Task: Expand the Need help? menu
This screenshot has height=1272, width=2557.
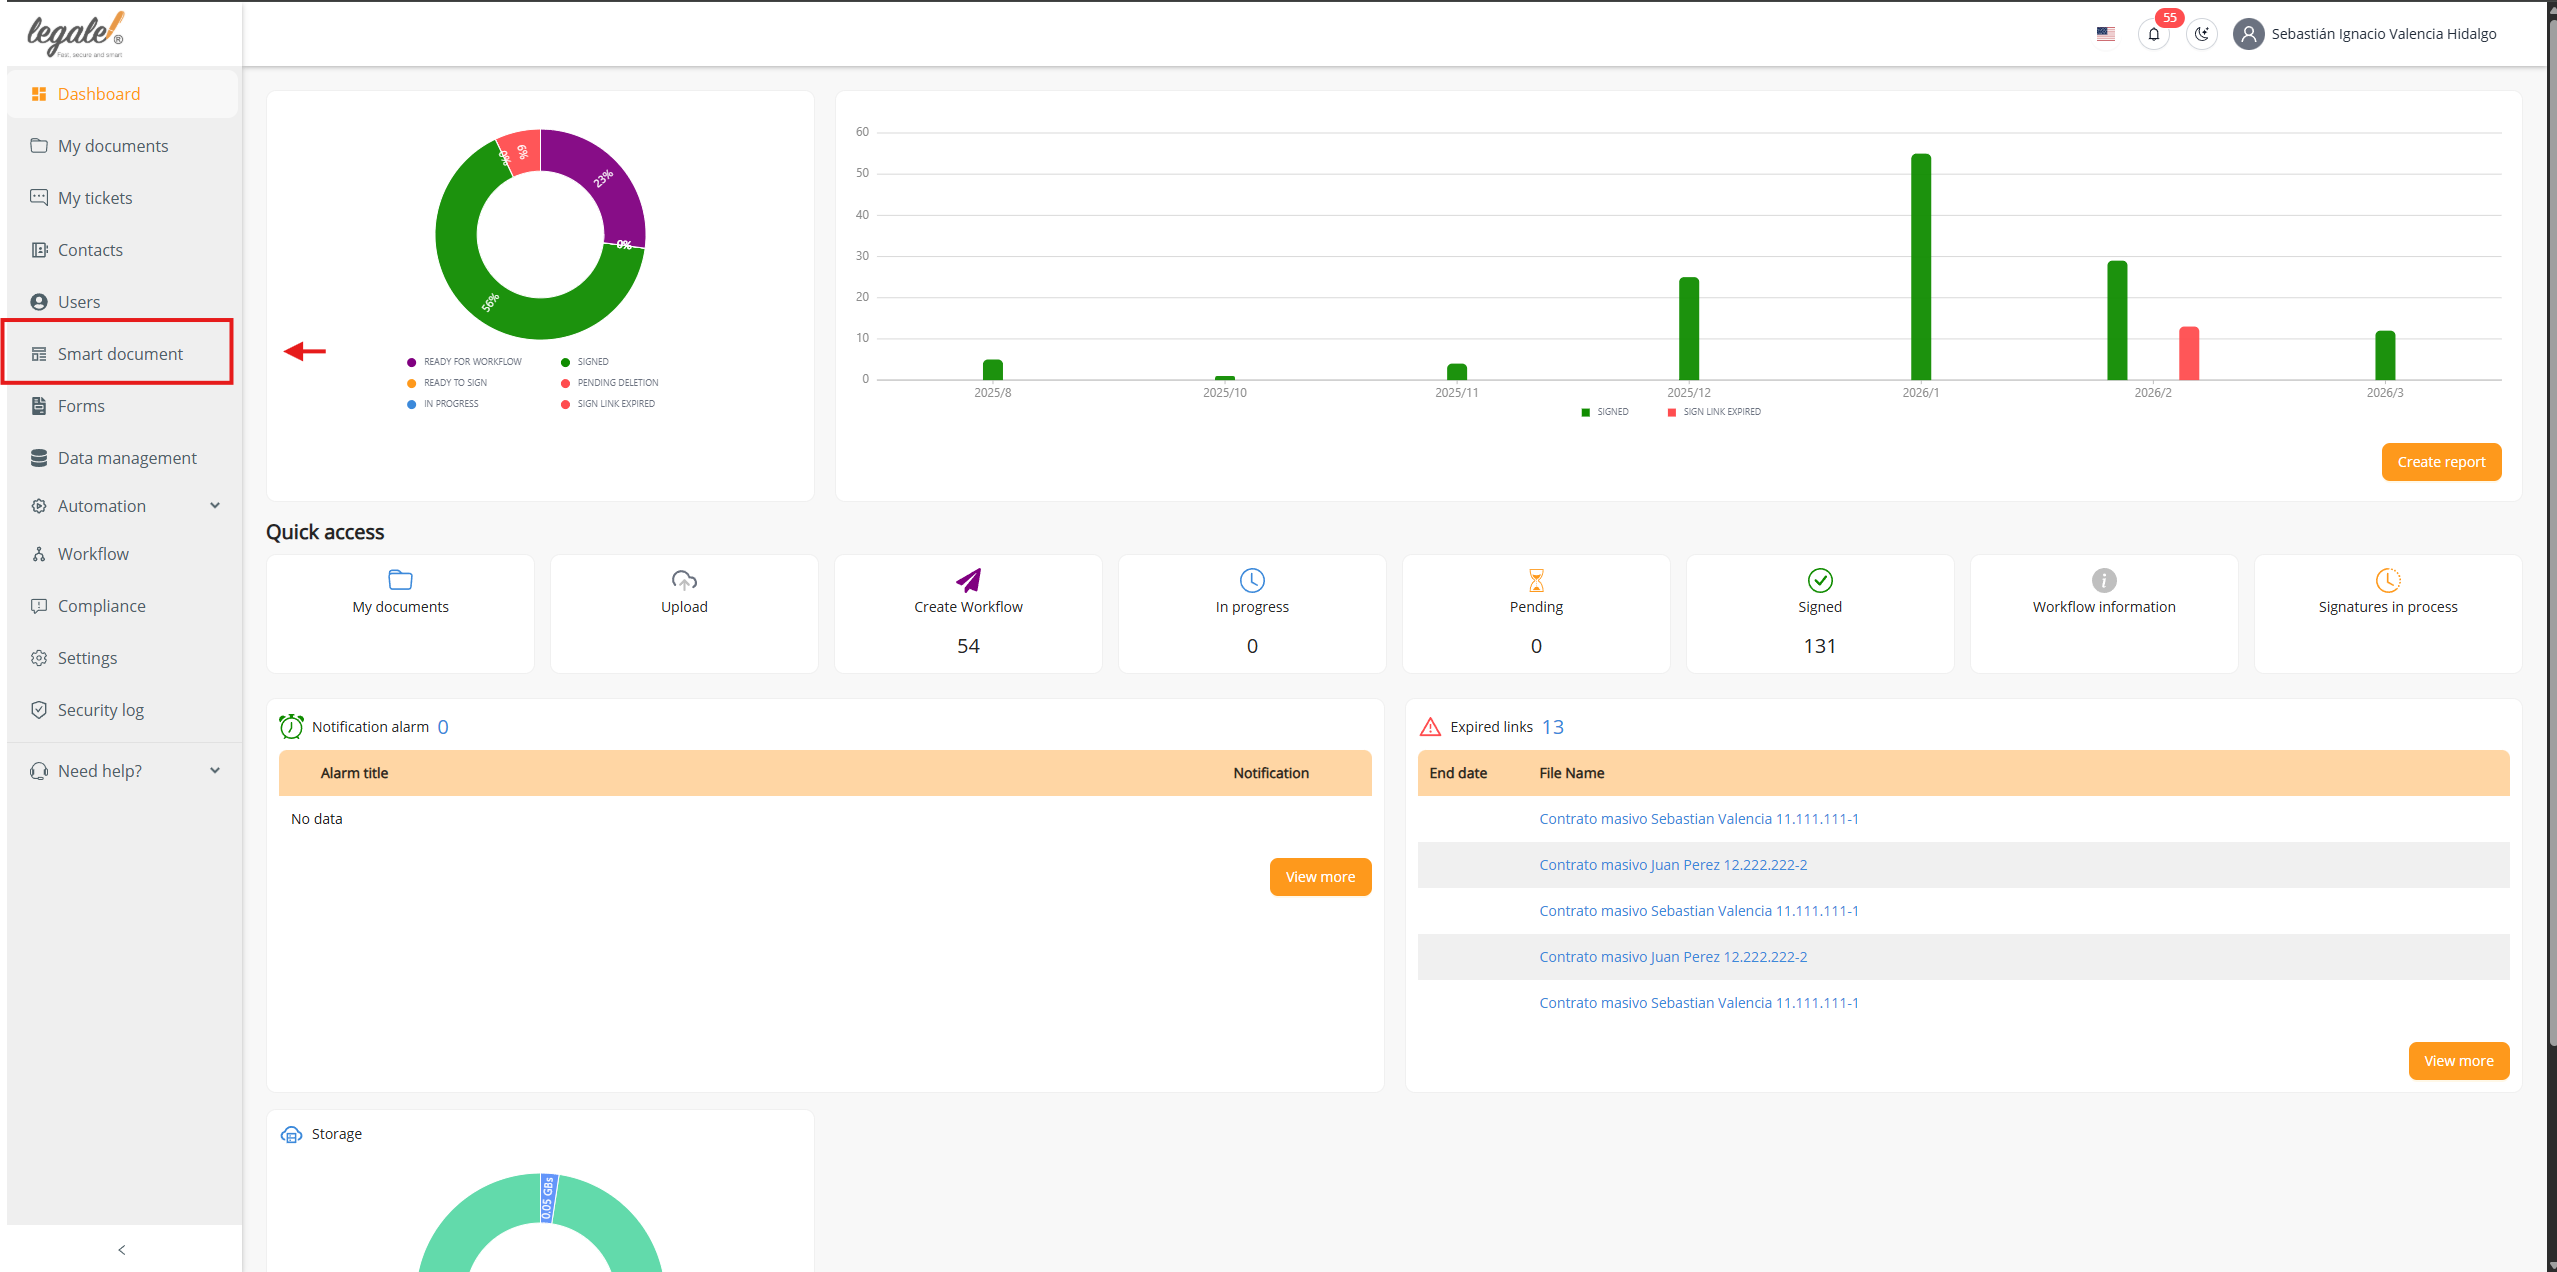Action: 215,771
